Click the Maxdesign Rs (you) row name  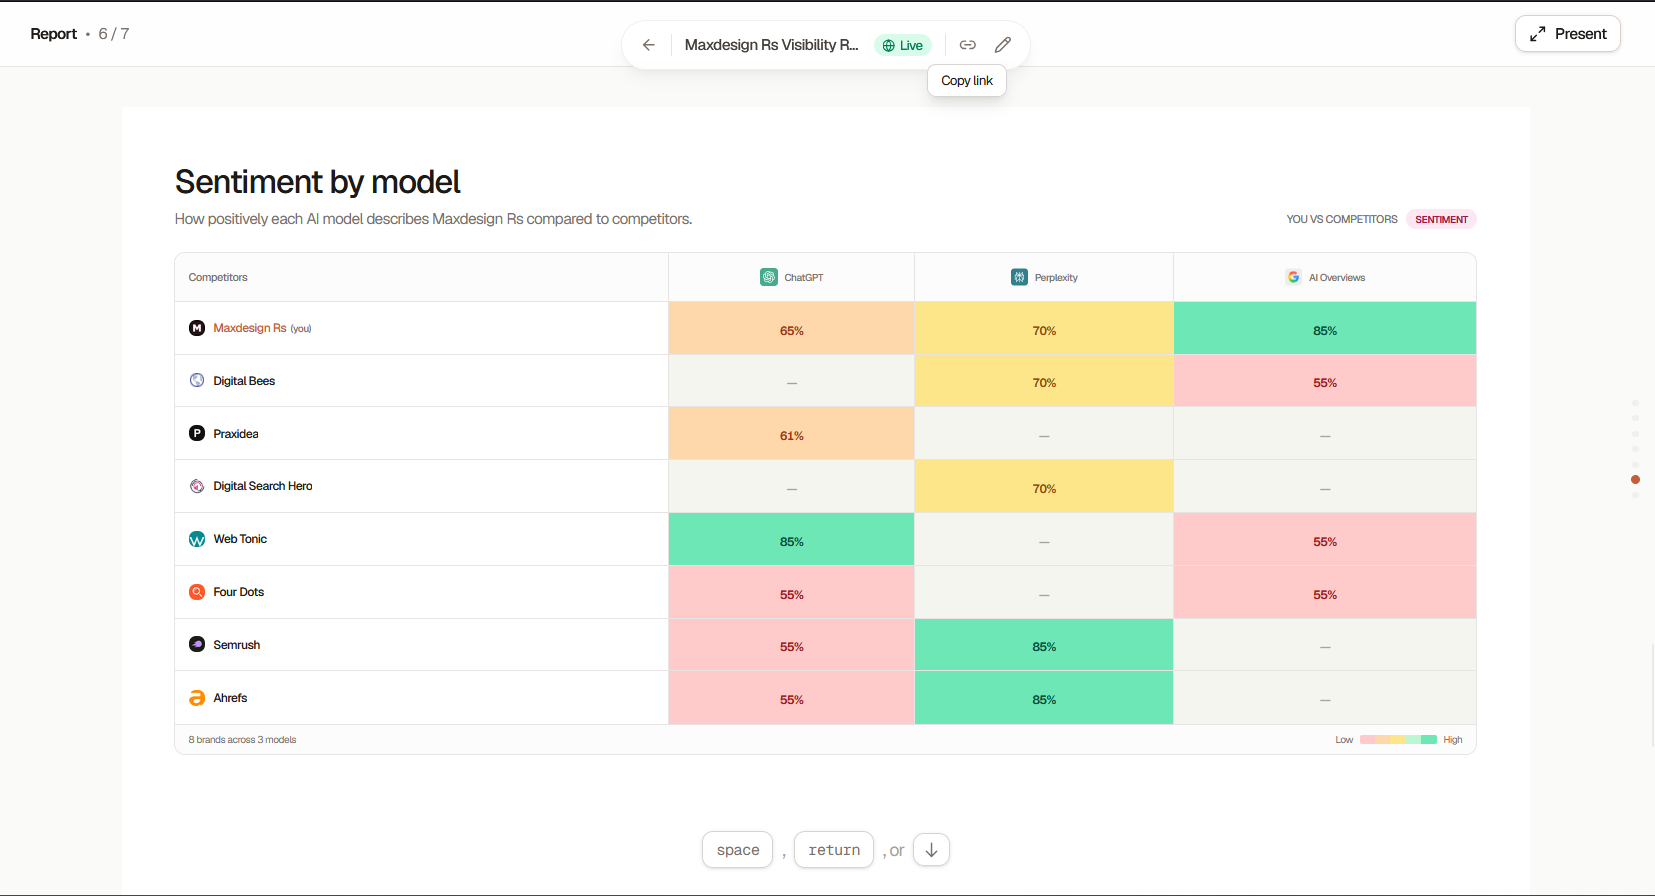pos(262,328)
